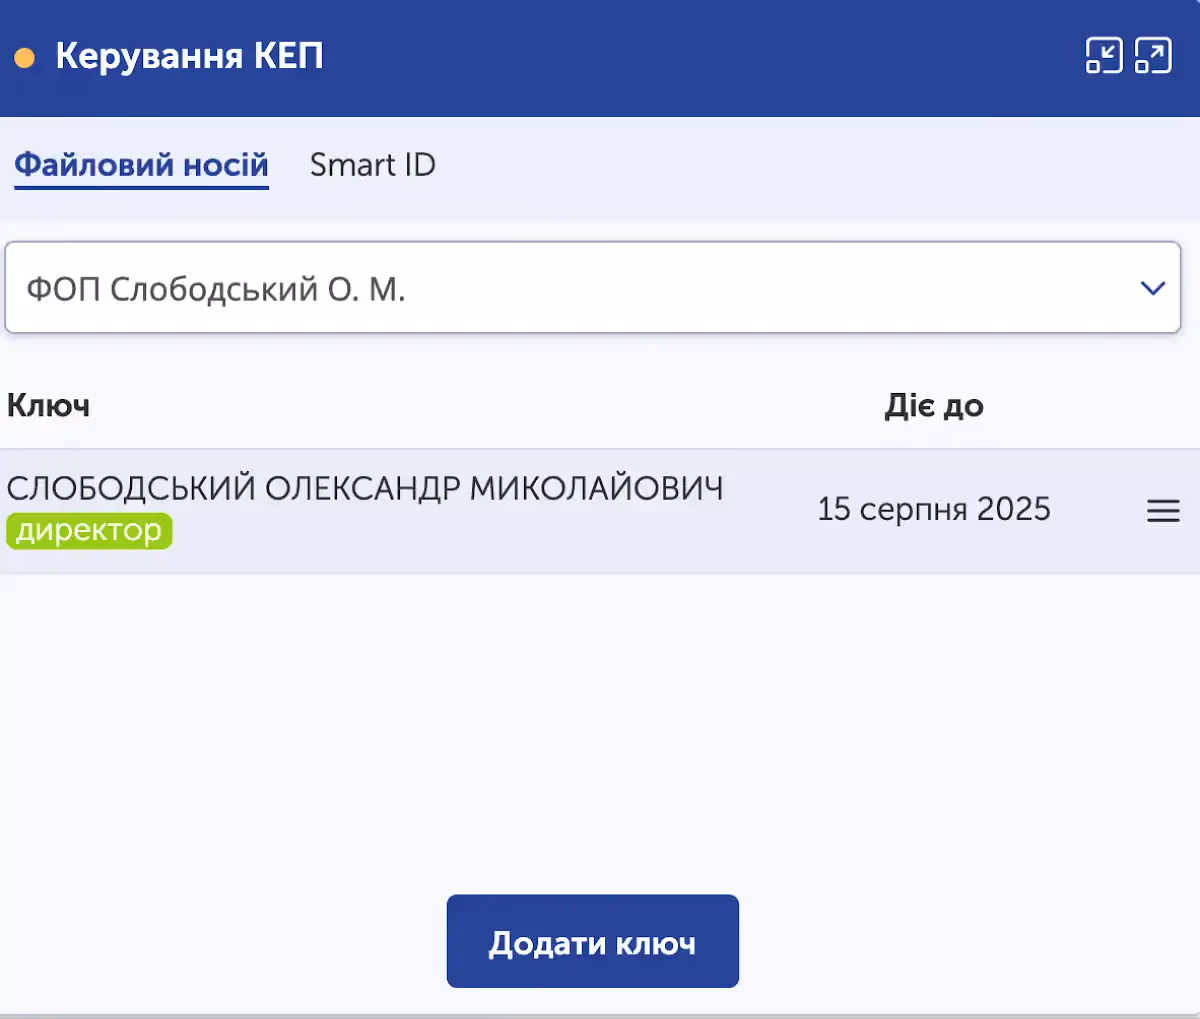The height and width of the screenshot is (1019, 1200).
Task: Click the Керування КЕП title text
Action: 189,56
